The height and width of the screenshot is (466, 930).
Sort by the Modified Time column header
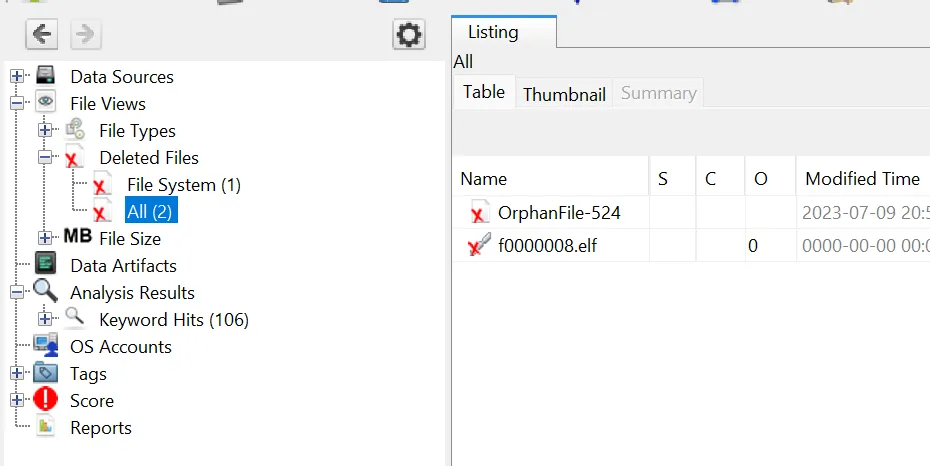[x=862, y=179]
